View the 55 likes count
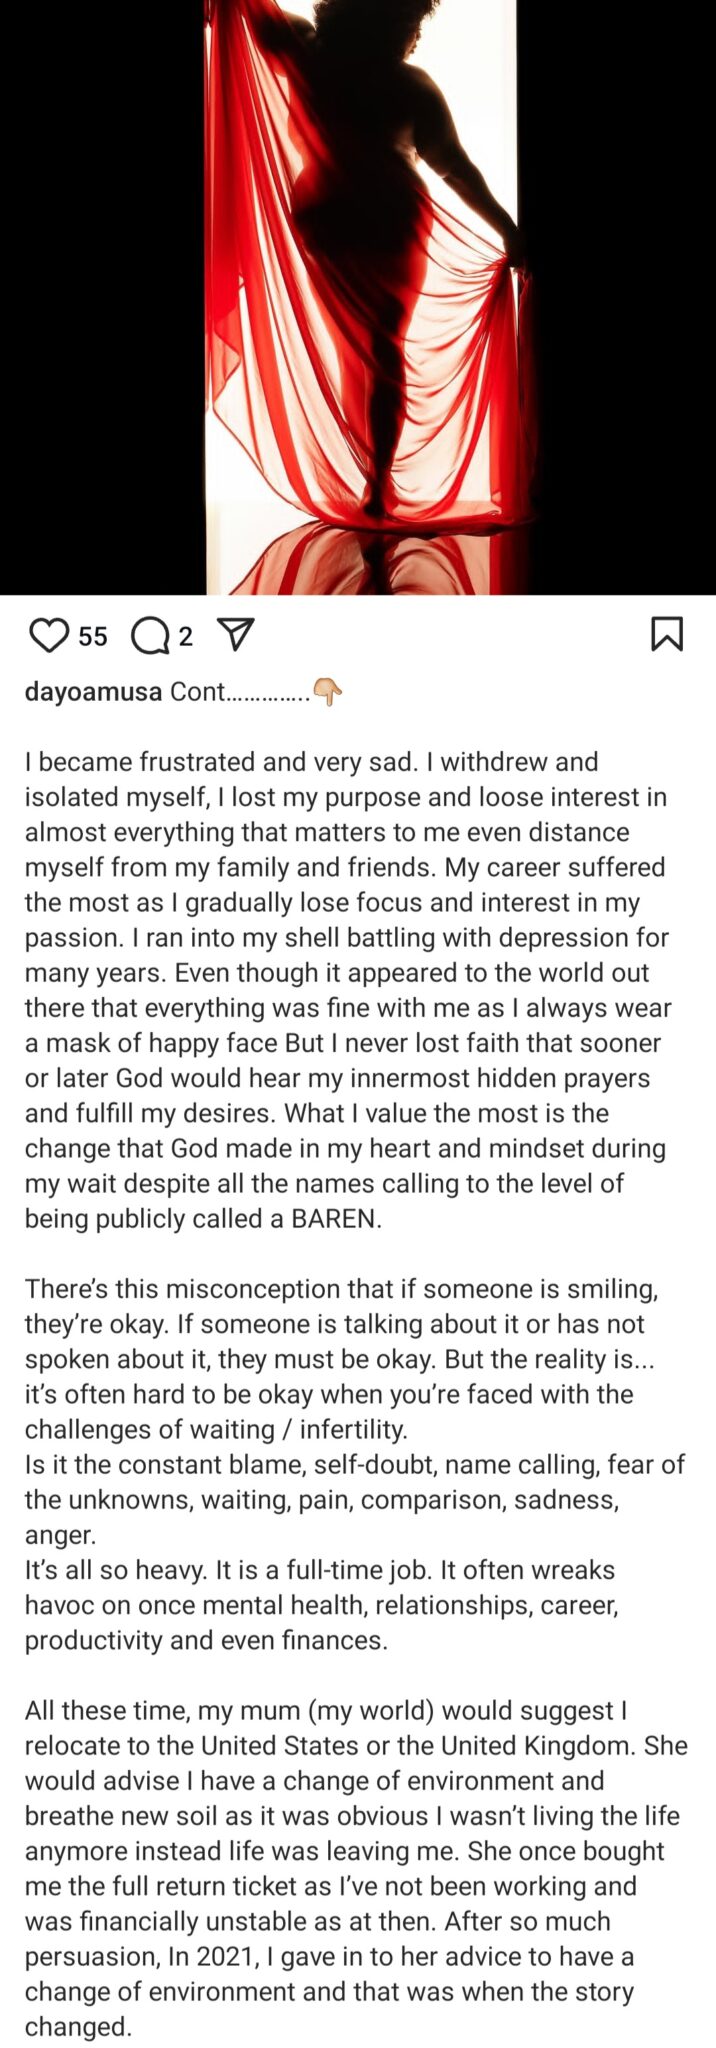 tap(92, 636)
